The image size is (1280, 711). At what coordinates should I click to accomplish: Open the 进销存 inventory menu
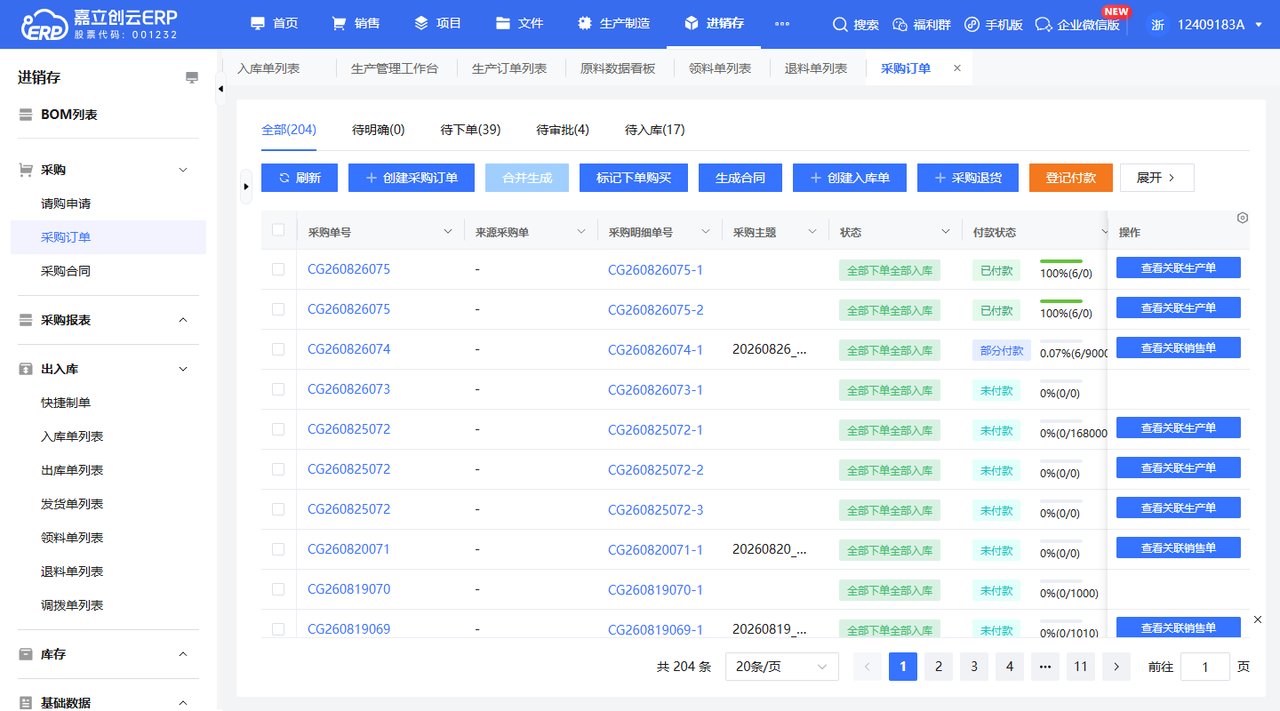(x=714, y=23)
